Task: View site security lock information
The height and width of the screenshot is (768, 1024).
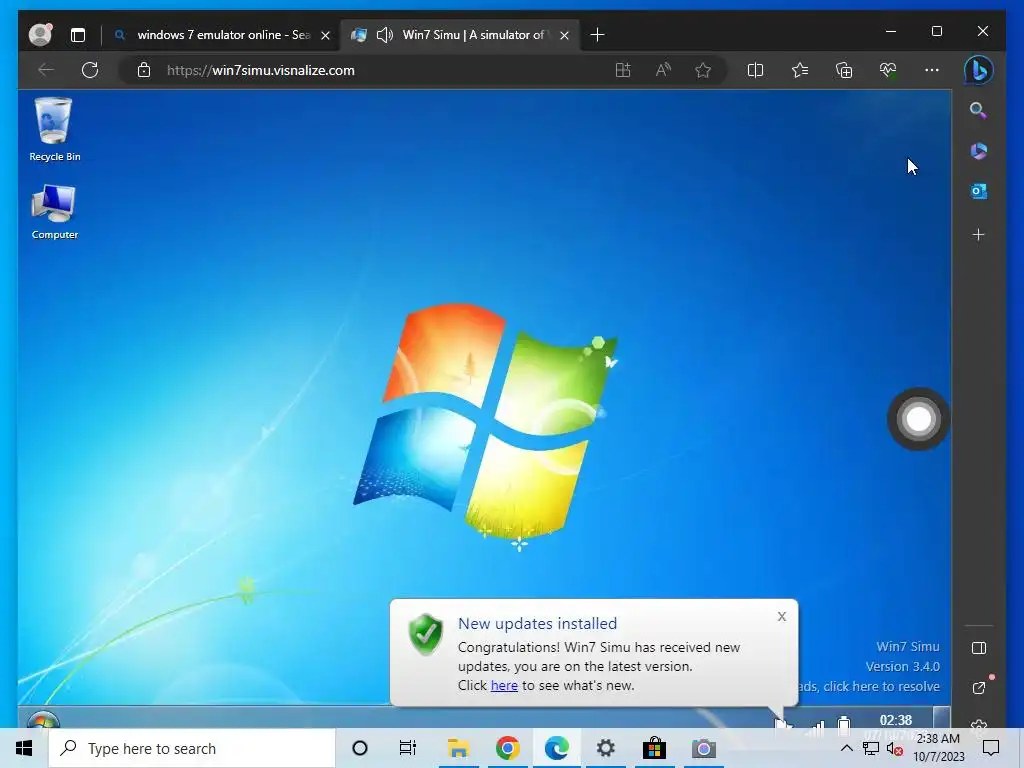Action: pyautogui.click(x=144, y=70)
